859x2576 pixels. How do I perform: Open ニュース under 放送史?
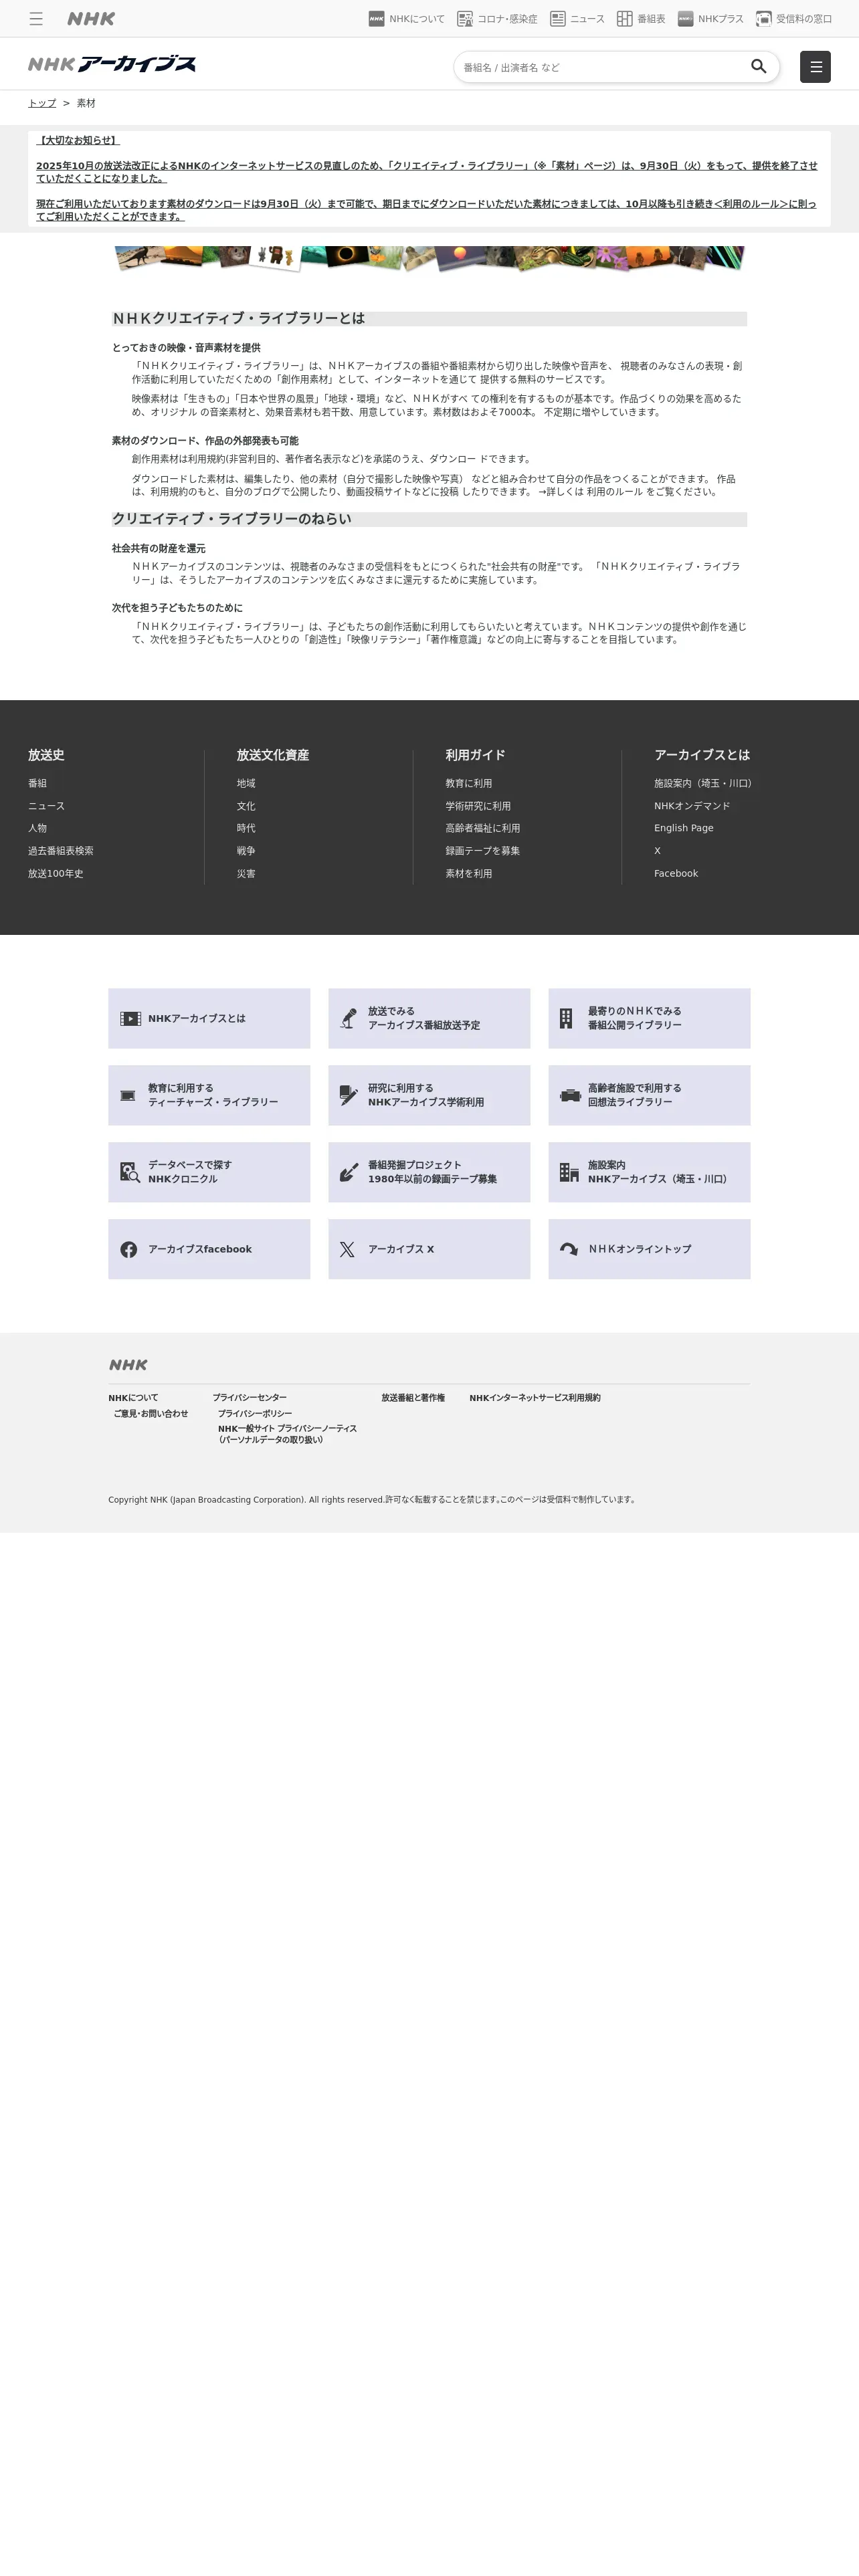(x=46, y=806)
